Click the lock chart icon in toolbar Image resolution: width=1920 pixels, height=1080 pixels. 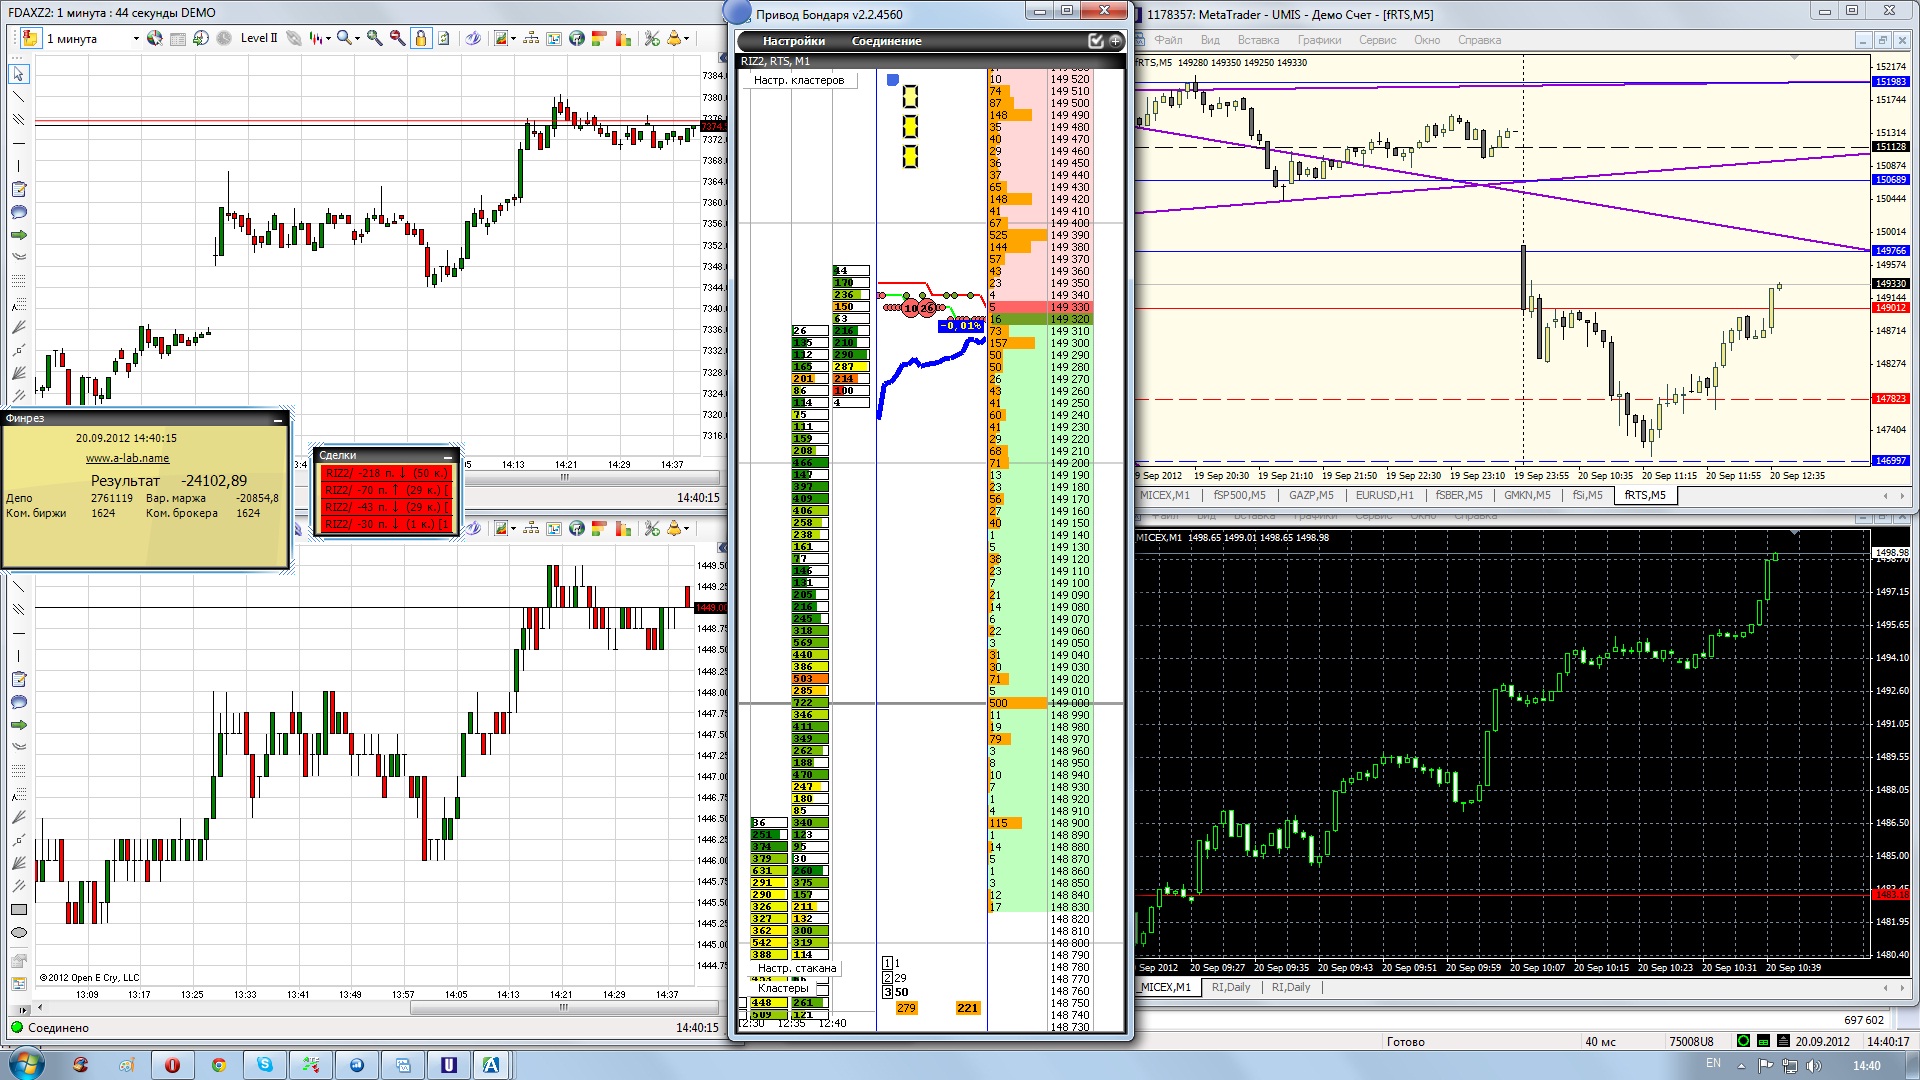click(421, 38)
